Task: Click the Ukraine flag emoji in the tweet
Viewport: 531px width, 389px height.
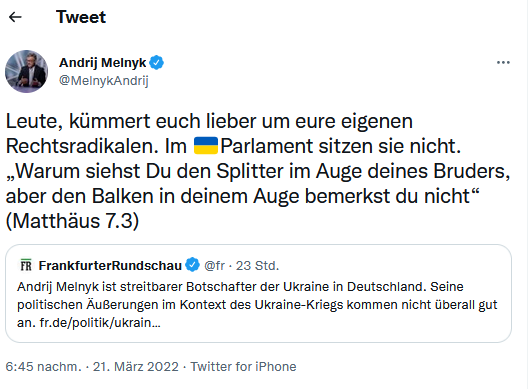Action: pos(206,146)
